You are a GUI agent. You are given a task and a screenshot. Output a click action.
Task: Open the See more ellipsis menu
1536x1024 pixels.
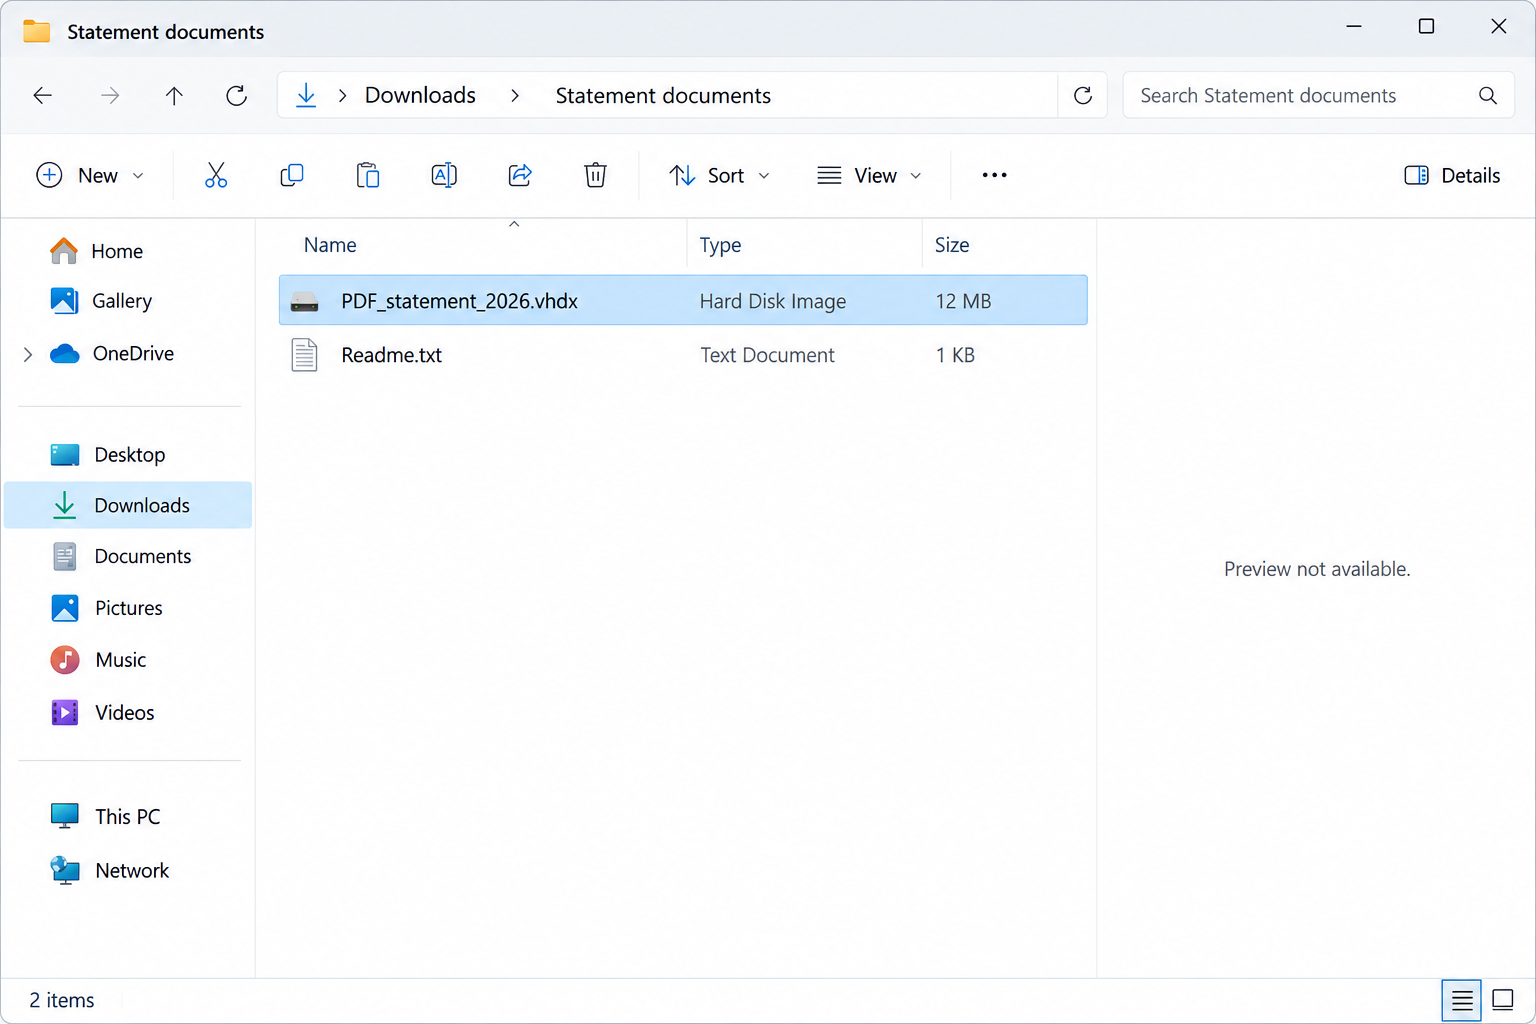click(x=994, y=175)
